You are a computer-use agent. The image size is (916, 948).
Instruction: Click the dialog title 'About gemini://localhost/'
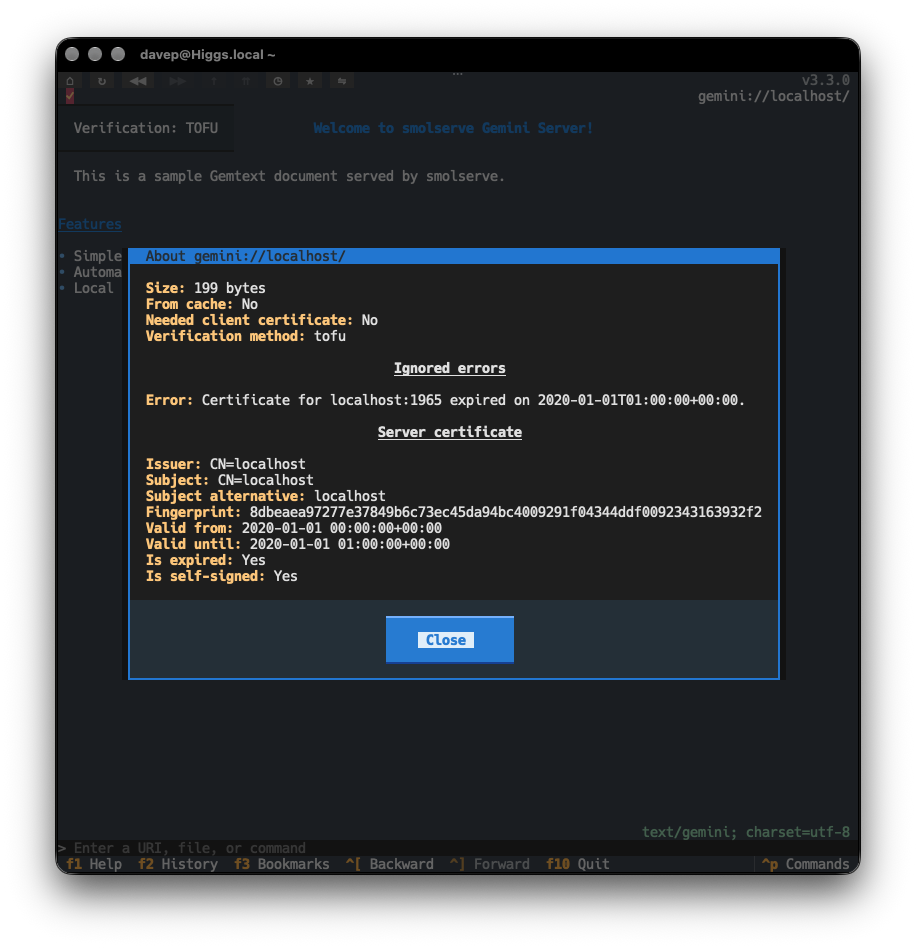[x=245, y=256]
